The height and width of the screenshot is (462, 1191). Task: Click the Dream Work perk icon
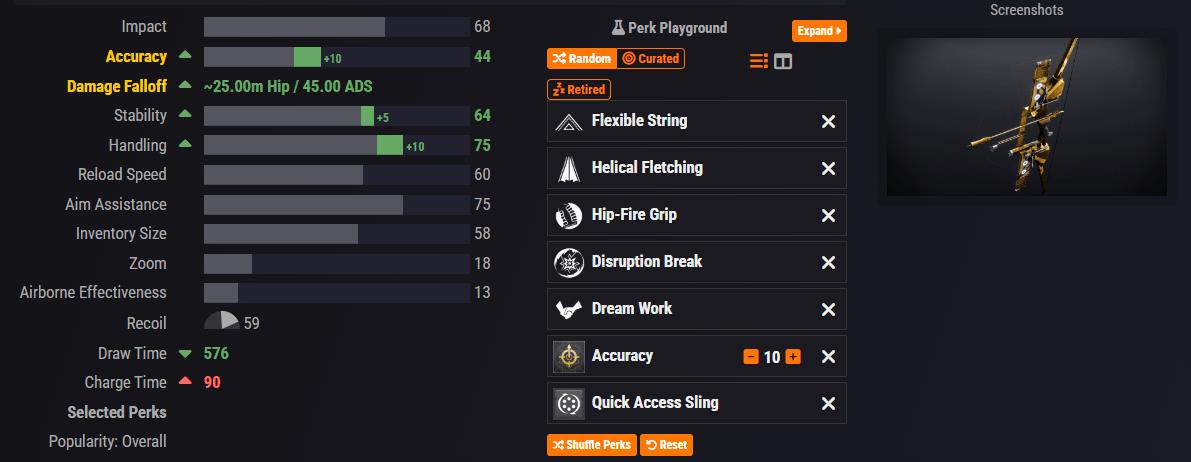tap(569, 309)
